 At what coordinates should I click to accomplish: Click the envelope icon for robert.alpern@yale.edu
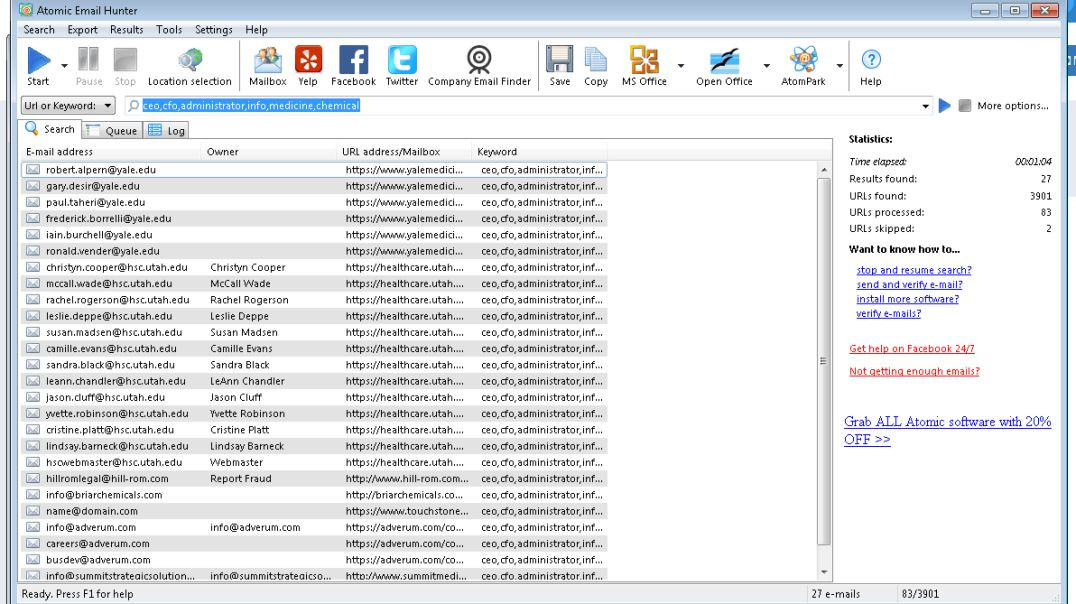(x=33, y=170)
